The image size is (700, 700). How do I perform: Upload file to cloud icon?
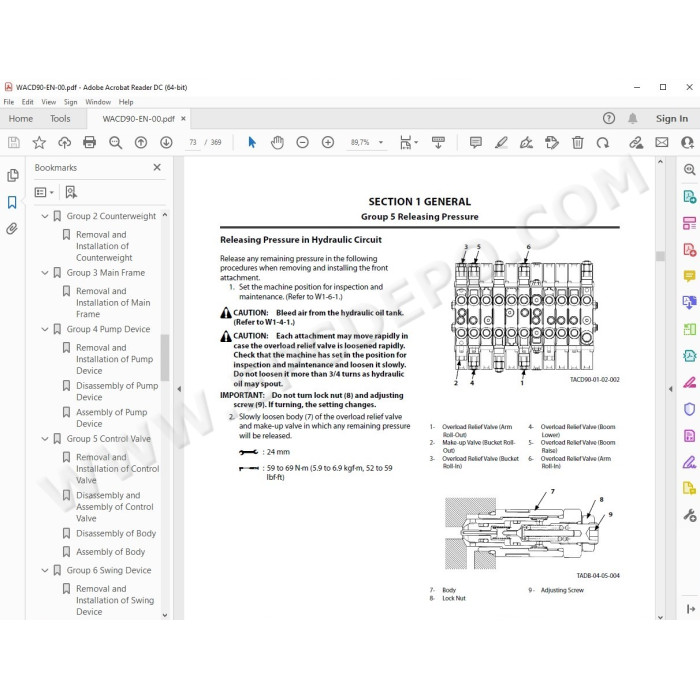(65, 142)
